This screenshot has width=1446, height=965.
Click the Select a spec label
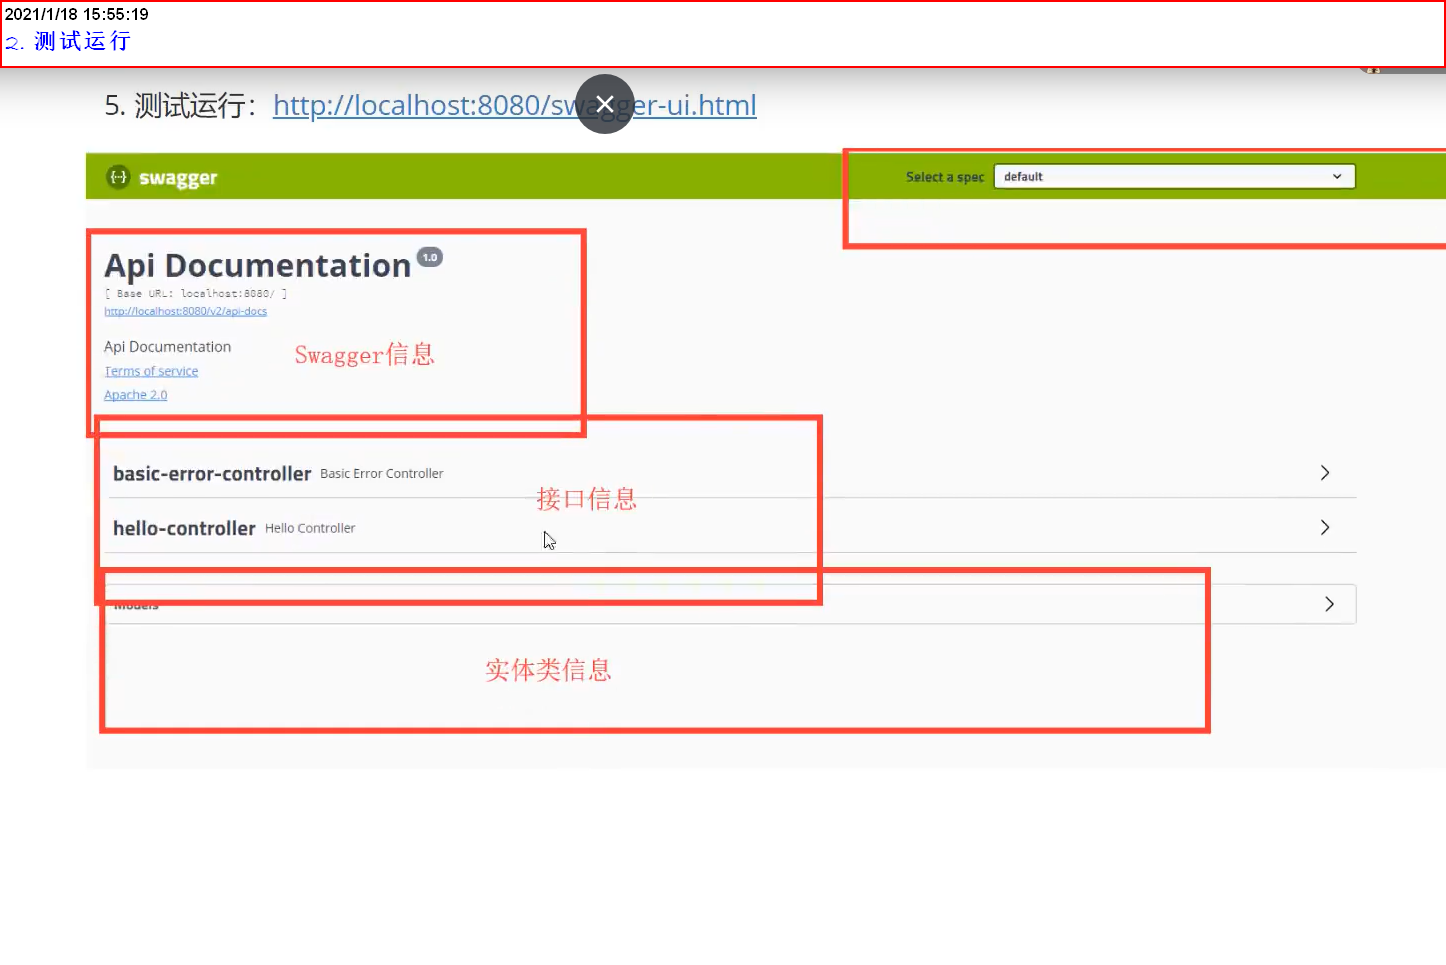point(945,177)
